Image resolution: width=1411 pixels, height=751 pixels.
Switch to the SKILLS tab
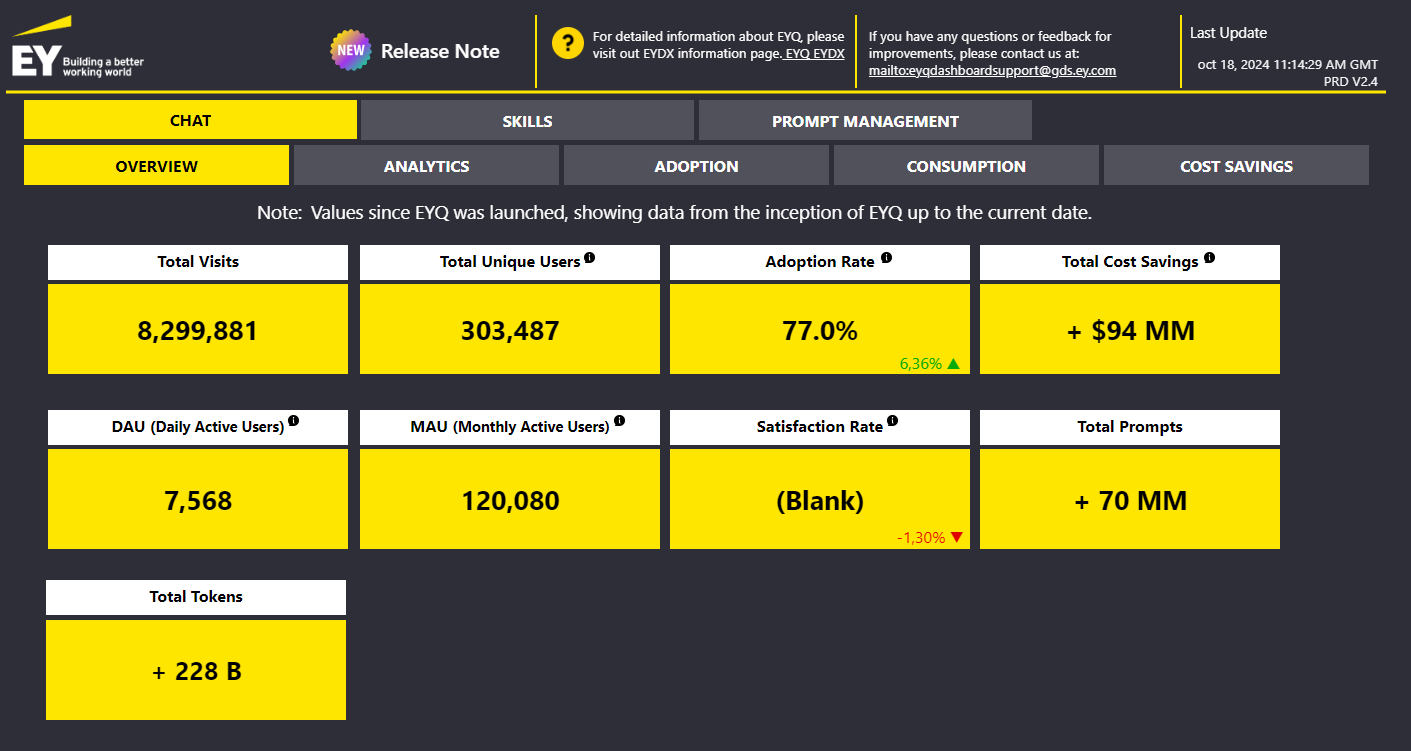527,121
